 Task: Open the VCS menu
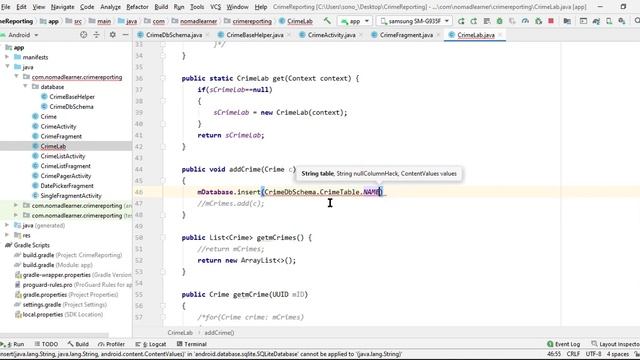pos(215,7)
